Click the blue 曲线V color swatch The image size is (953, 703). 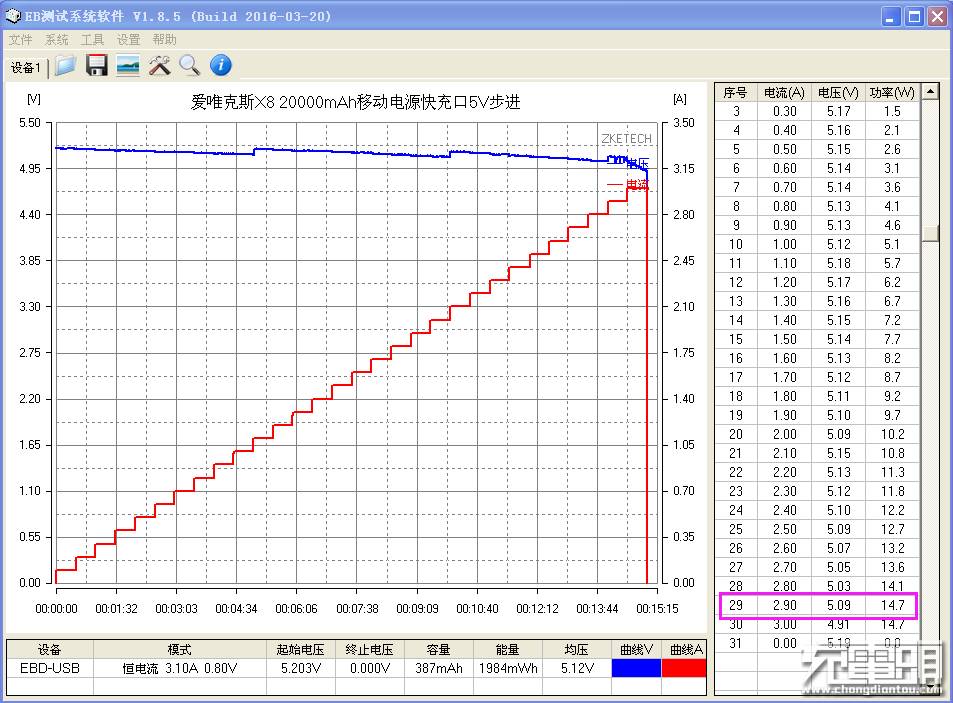pos(636,668)
